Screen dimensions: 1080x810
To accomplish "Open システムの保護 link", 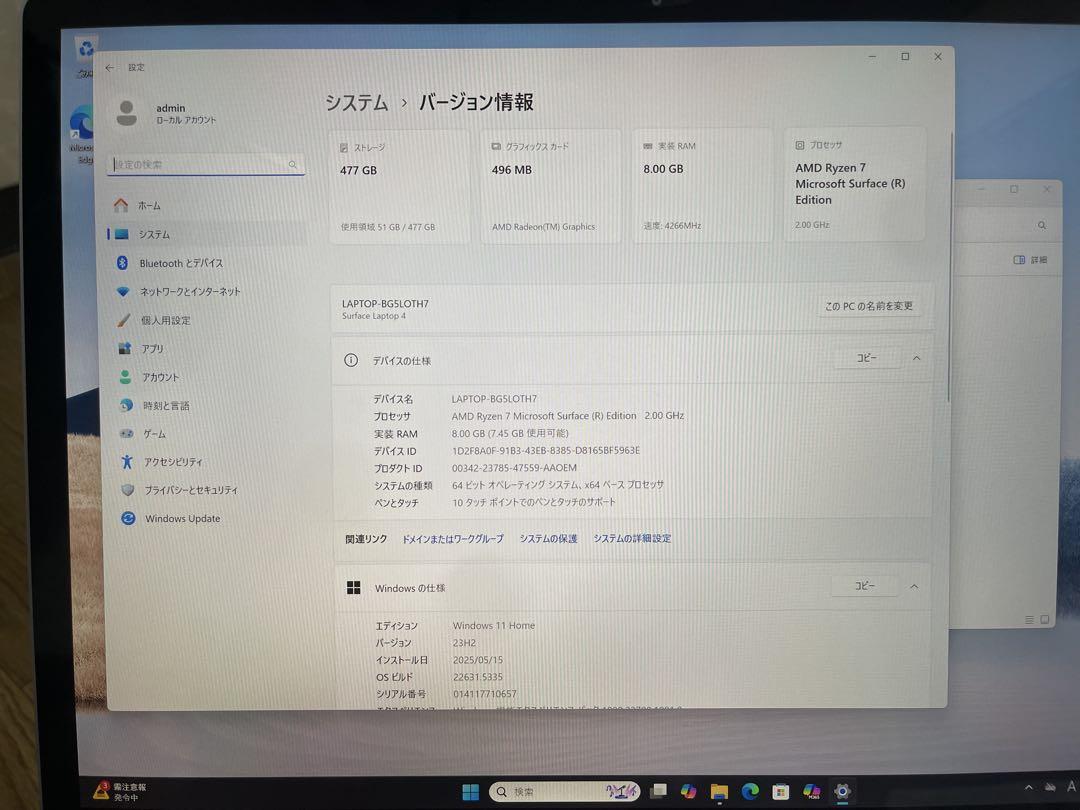I will pos(548,539).
